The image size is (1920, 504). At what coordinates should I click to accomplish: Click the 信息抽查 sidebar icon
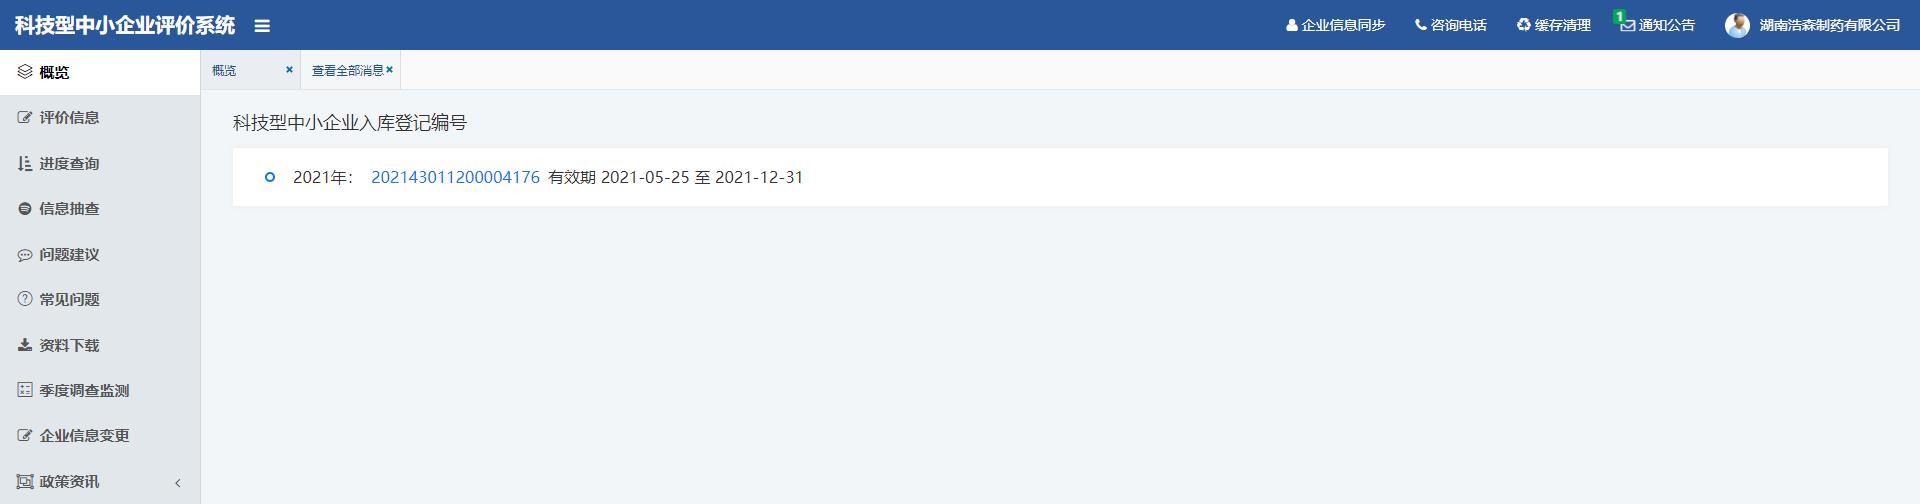[x=25, y=208]
